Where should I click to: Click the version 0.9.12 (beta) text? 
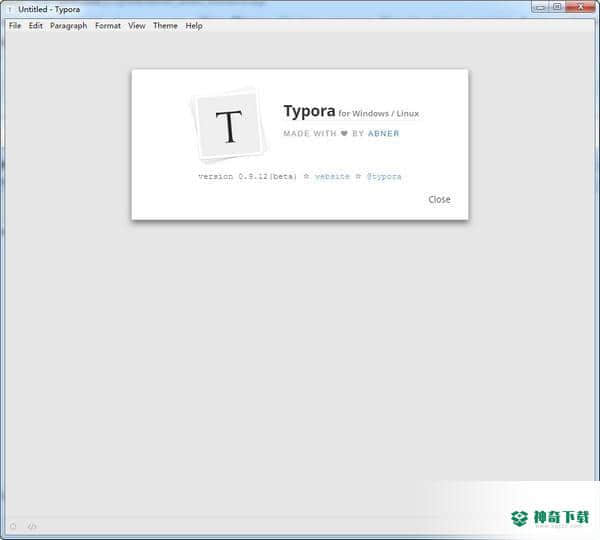point(248,176)
